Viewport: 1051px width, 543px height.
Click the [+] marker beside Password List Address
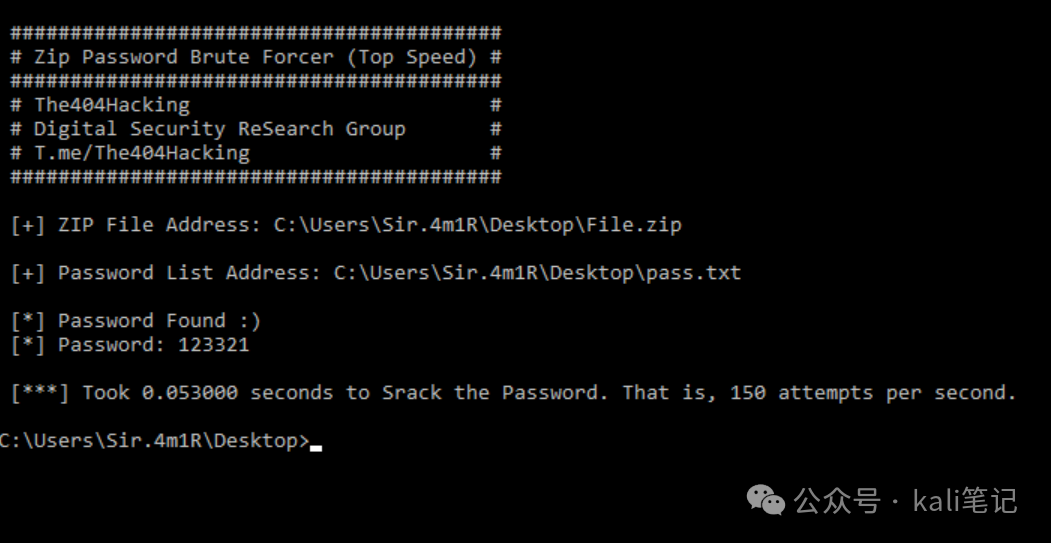(28, 273)
